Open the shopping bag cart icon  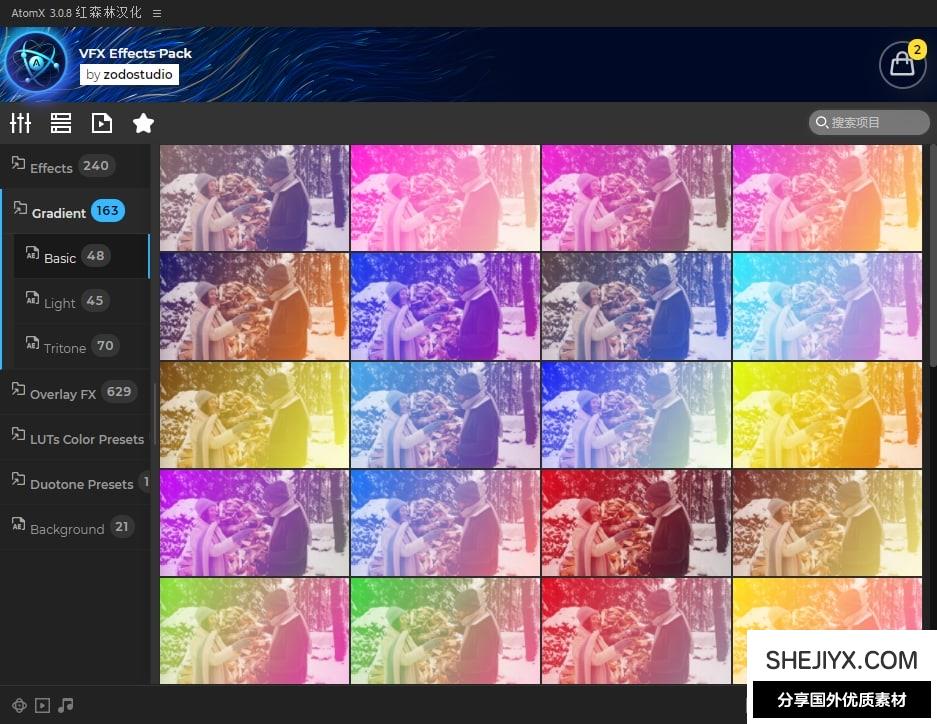901,65
